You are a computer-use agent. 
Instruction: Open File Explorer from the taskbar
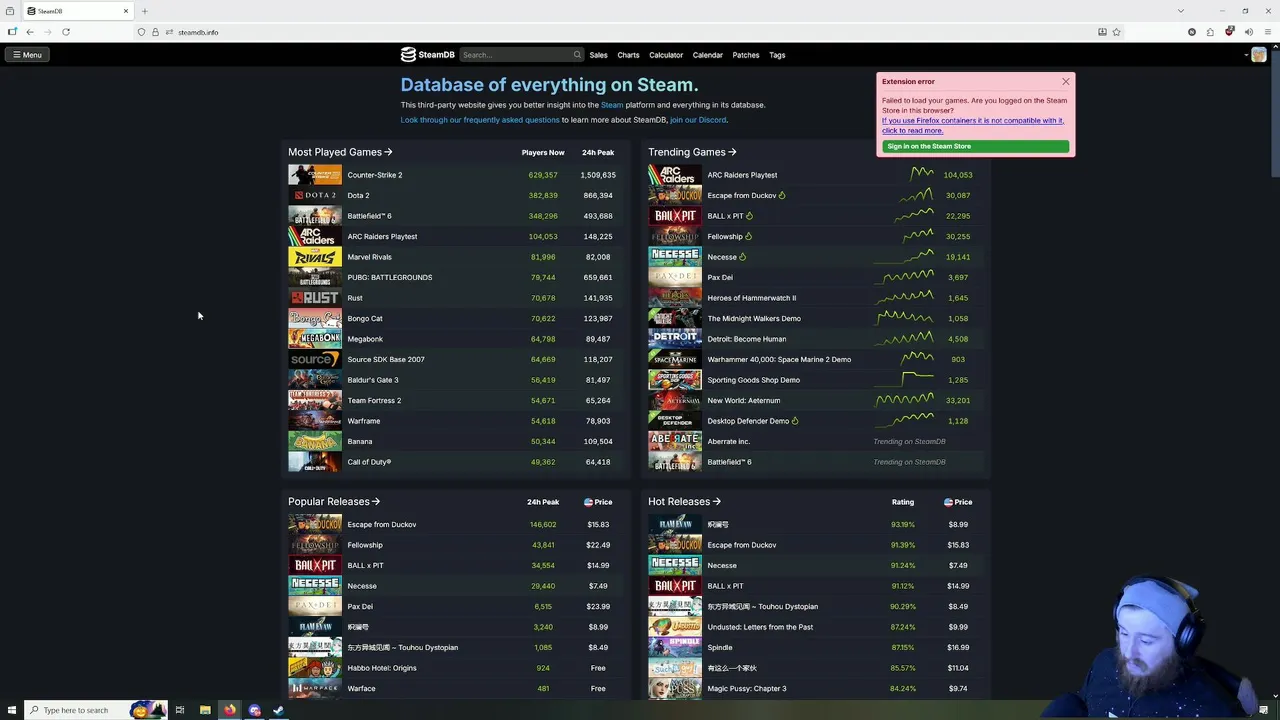tap(205, 710)
